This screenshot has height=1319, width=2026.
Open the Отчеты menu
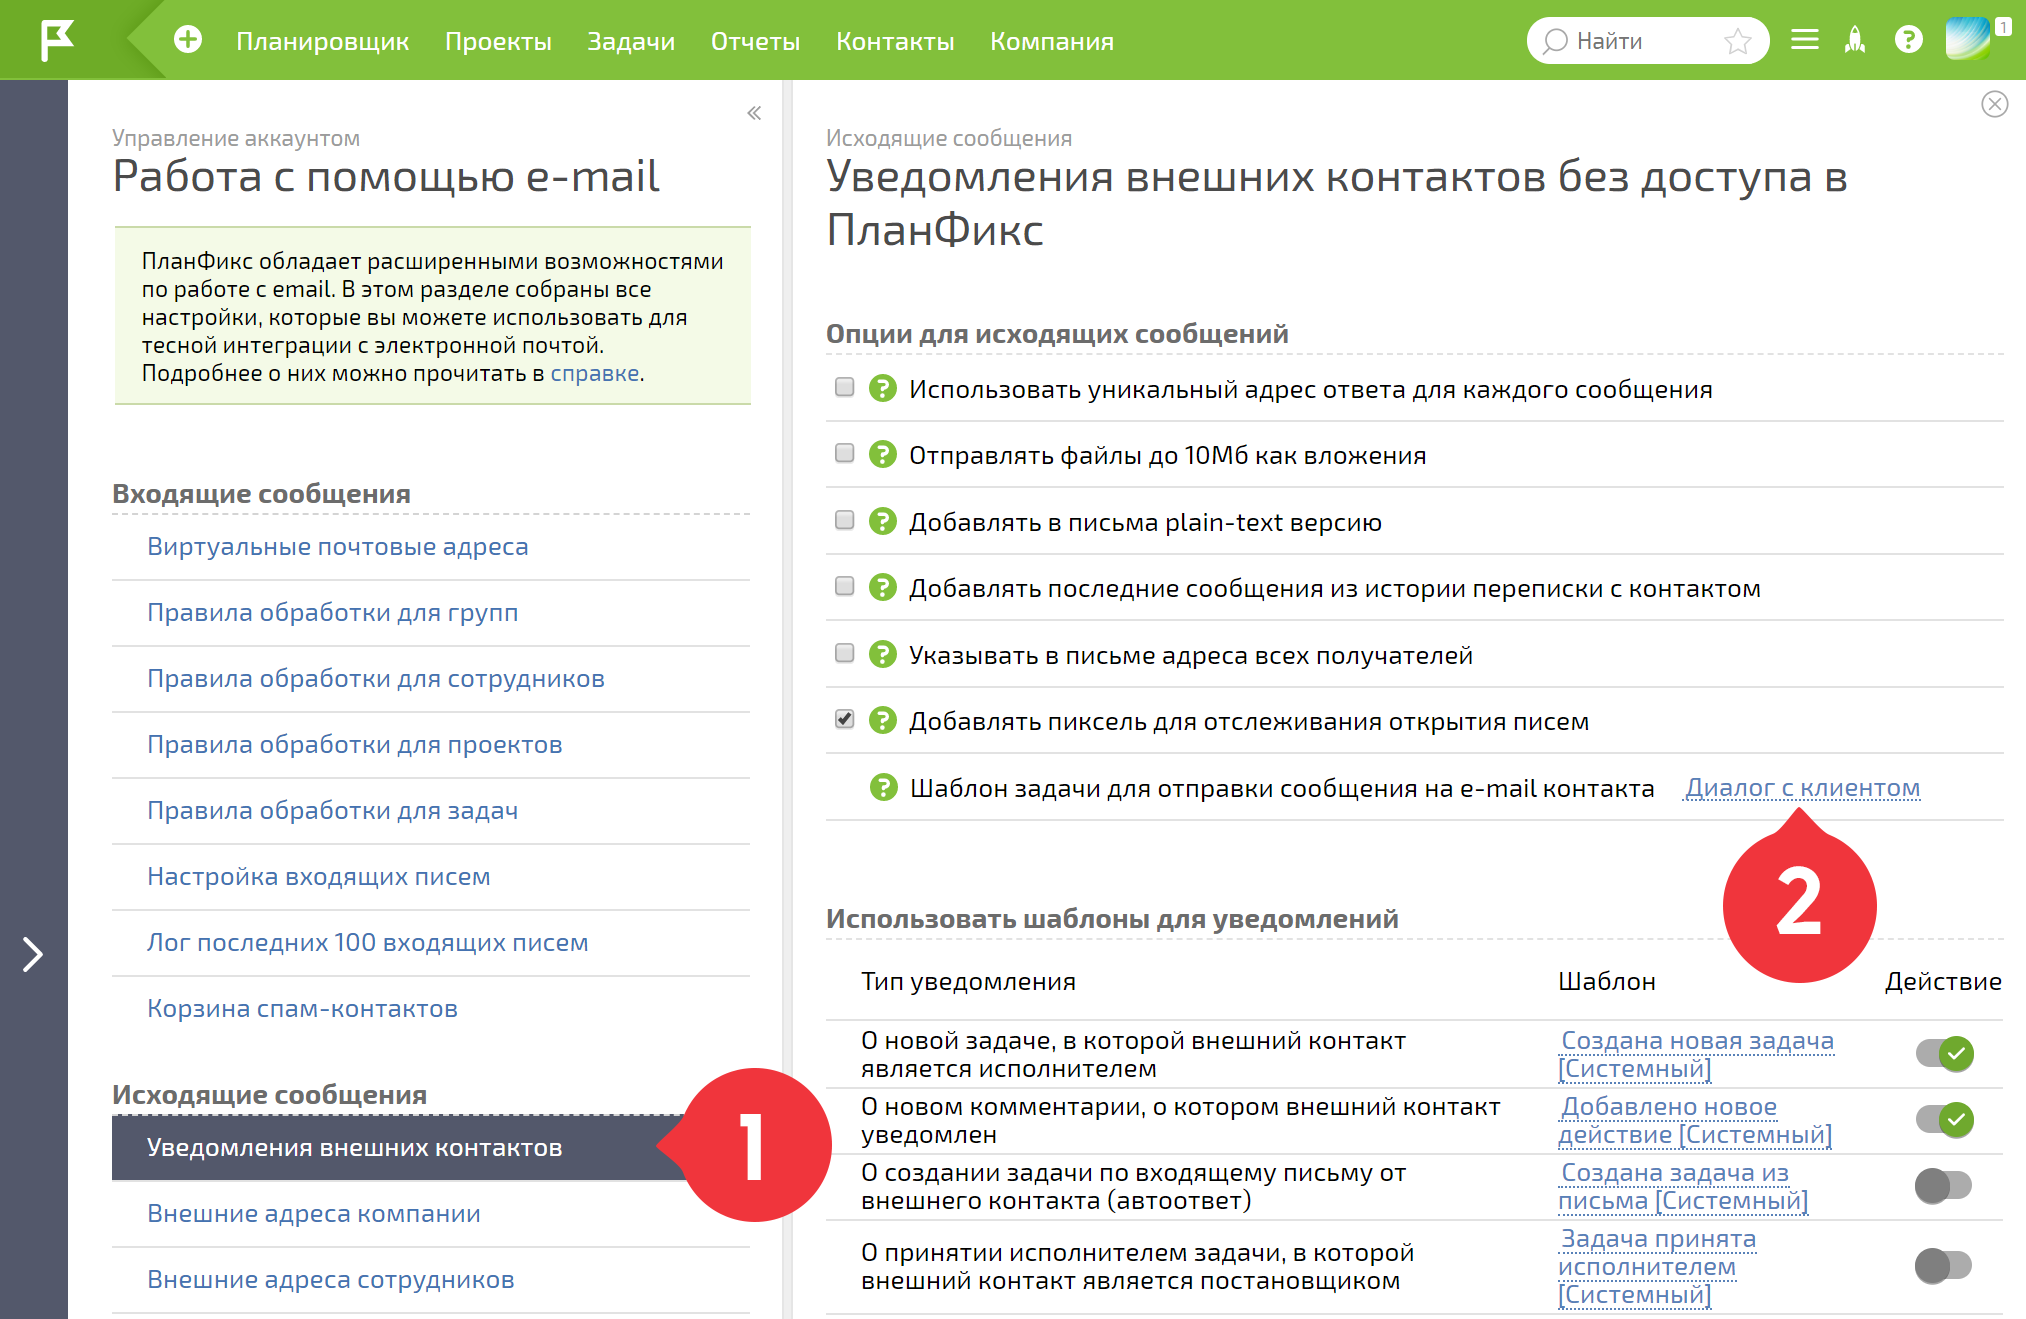click(755, 41)
